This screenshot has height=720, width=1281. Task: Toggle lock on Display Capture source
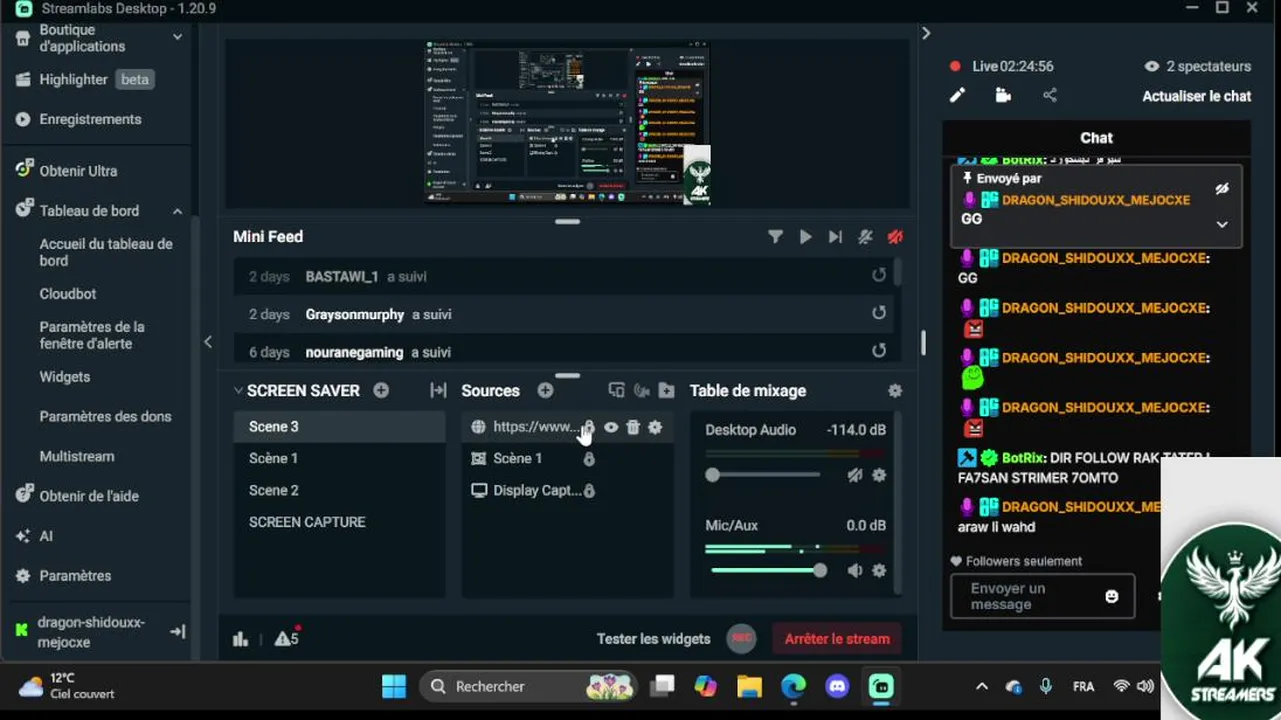click(589, 491)
